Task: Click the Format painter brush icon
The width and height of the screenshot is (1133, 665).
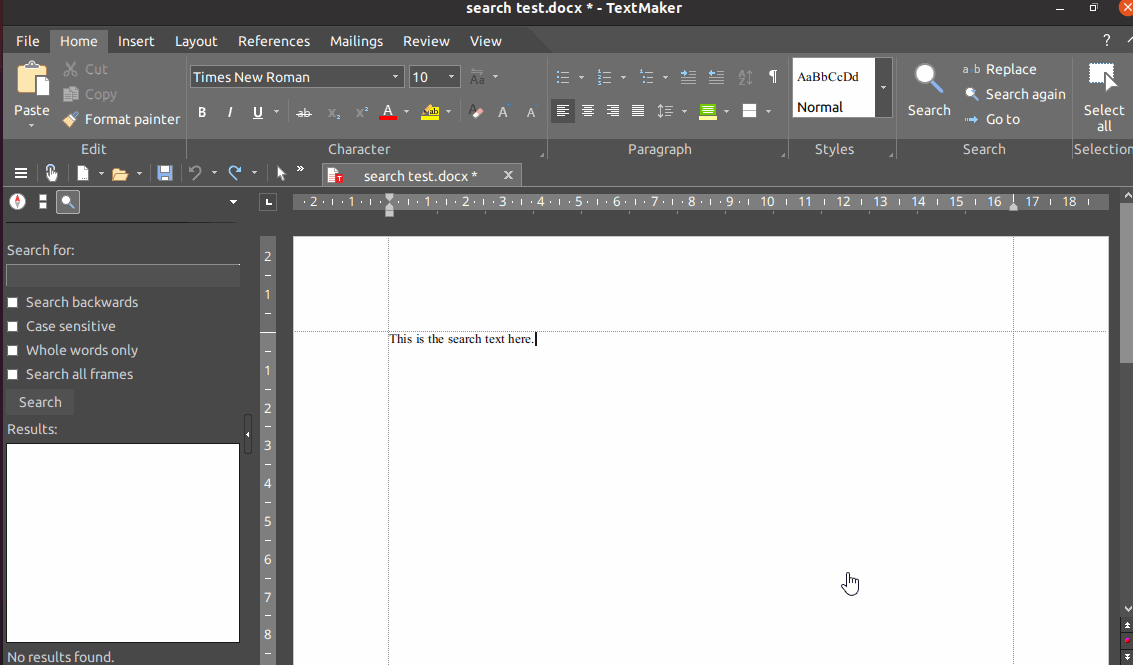Action: [x=70, y=119]
